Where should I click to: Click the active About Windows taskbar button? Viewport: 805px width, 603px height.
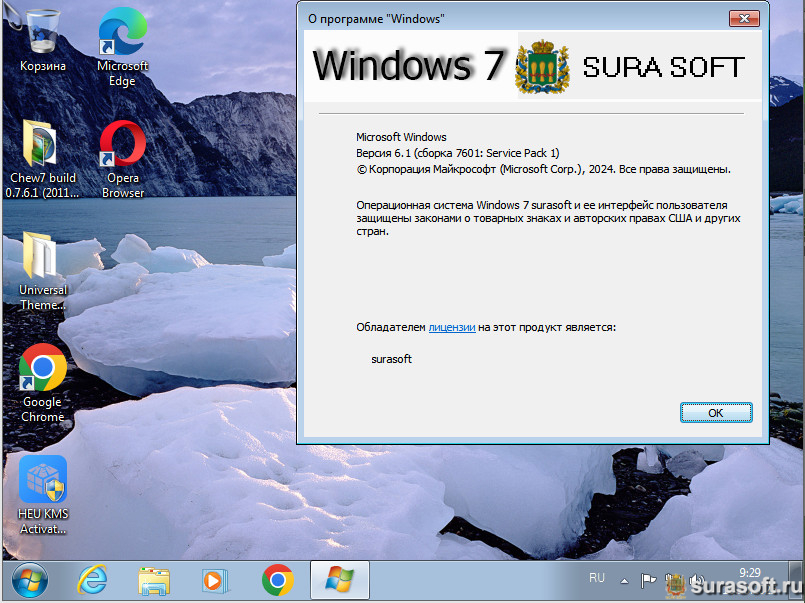pyautogui.click(x=339, y=580)
